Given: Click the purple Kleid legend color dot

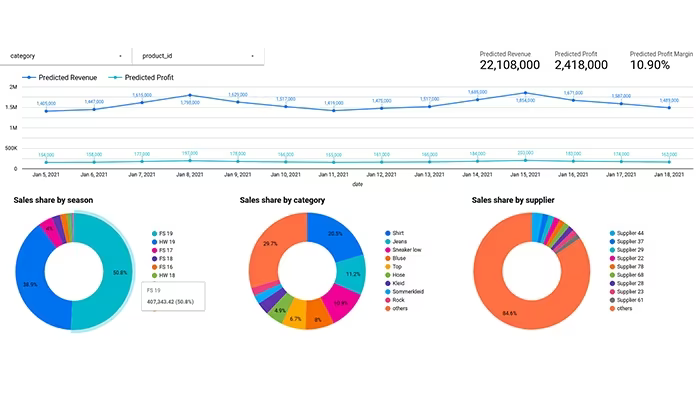Looking at the screenshot, I should (x=388, y=283).
